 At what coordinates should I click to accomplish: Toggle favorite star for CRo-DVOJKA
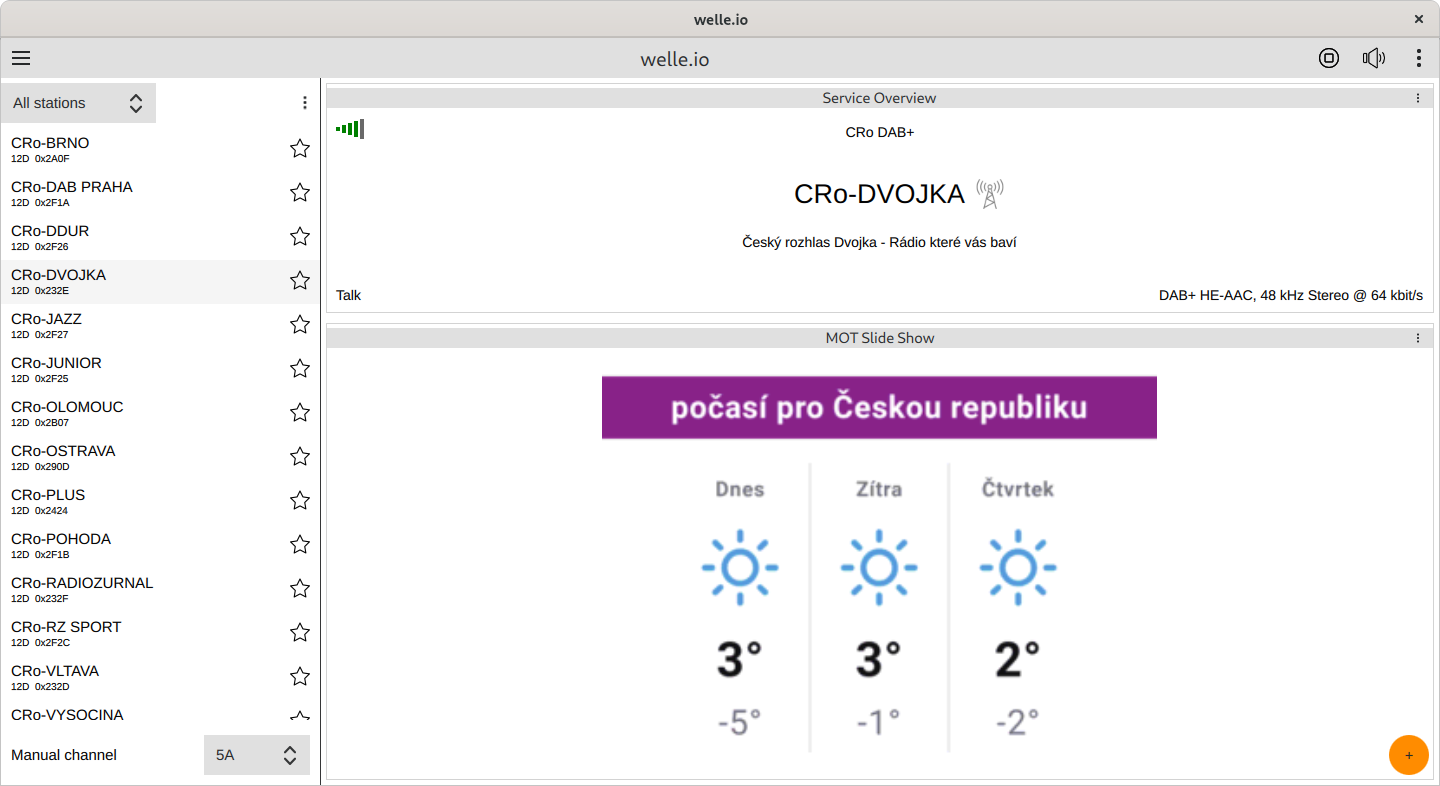(x=300, y=280)
